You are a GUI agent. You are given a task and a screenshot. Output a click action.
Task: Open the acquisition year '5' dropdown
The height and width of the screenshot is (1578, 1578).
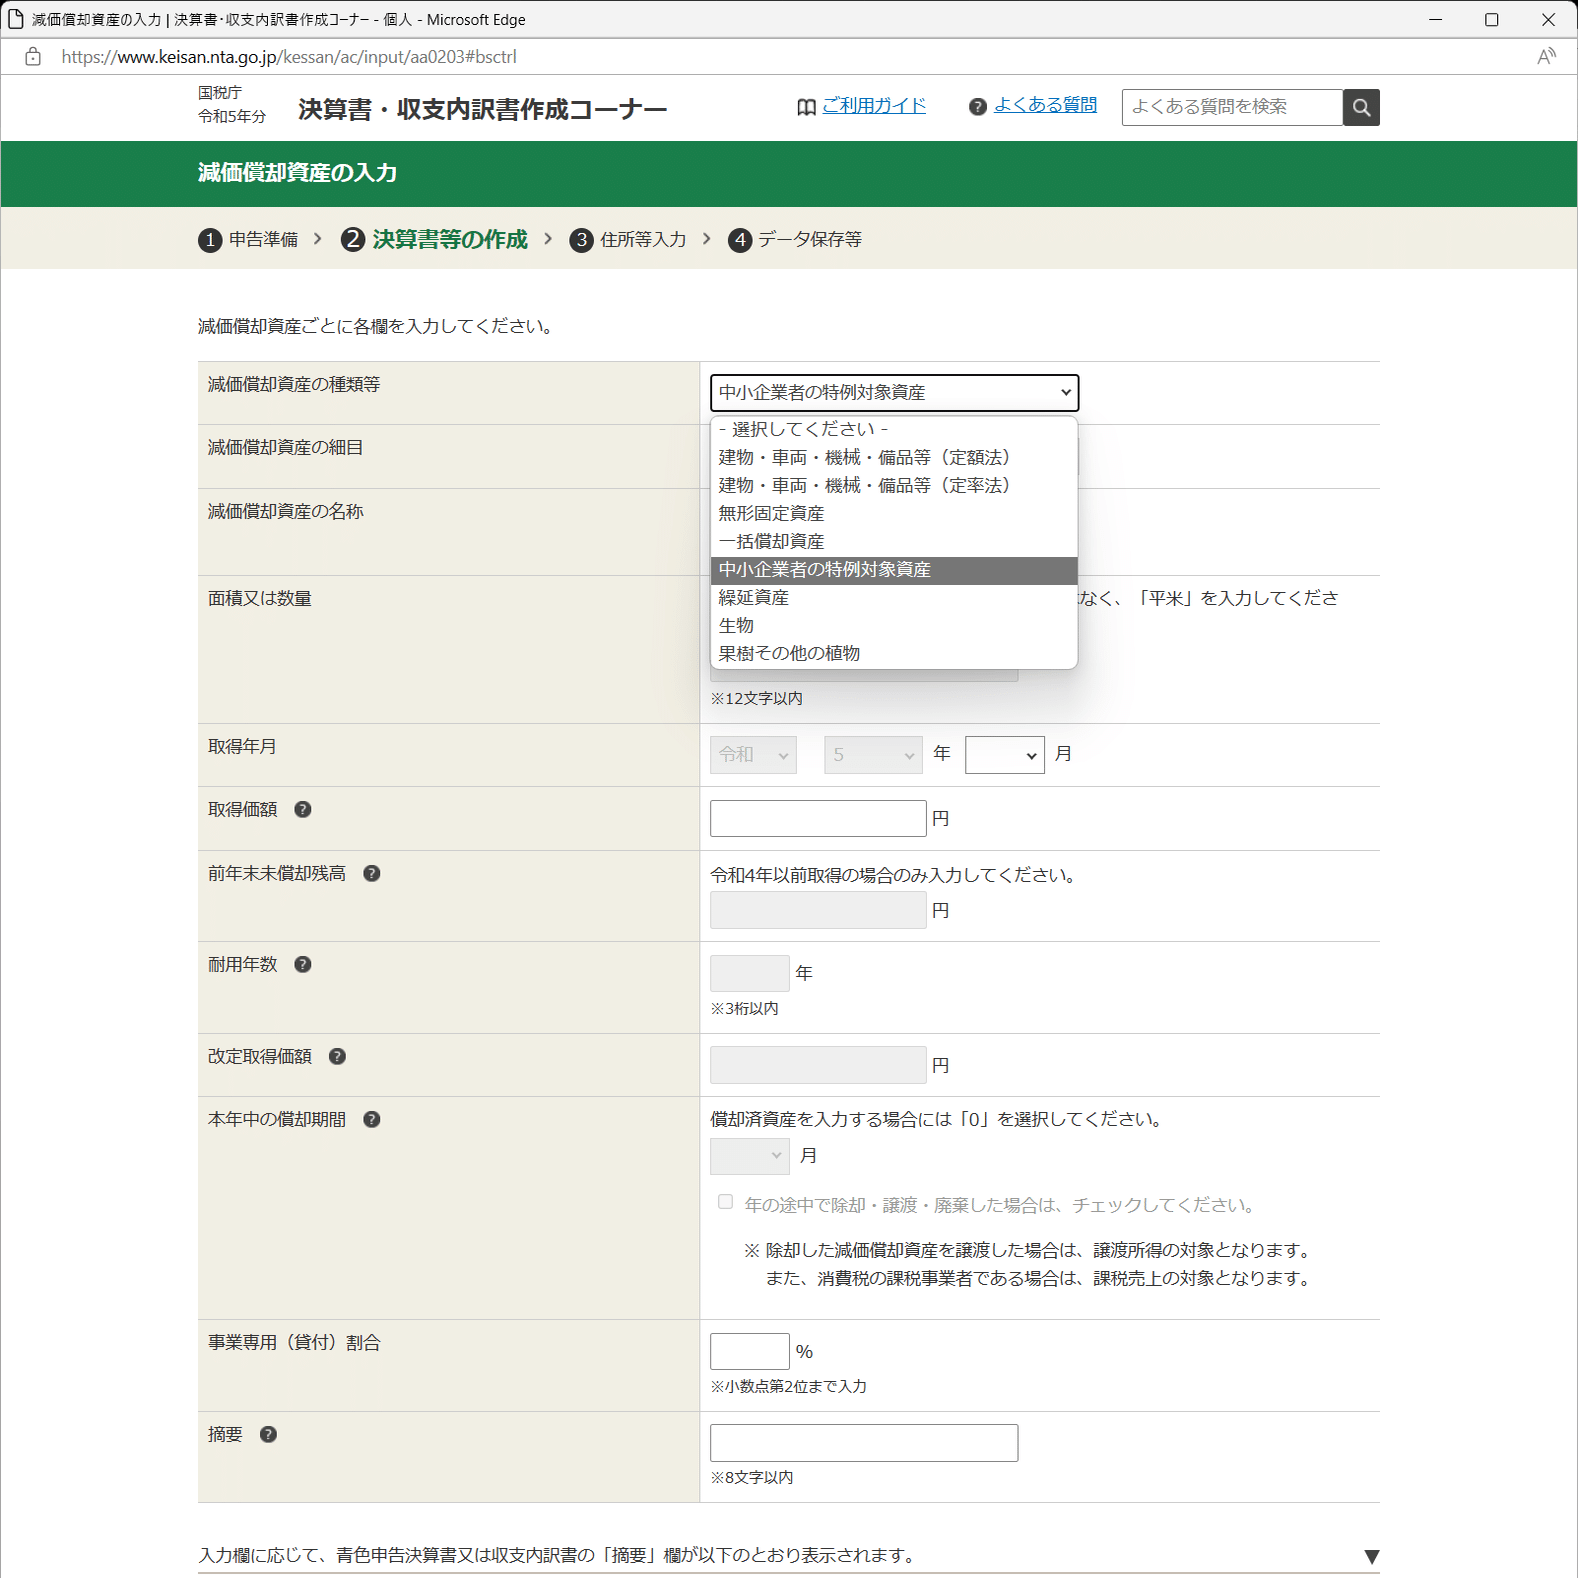(x=873, y=755)
